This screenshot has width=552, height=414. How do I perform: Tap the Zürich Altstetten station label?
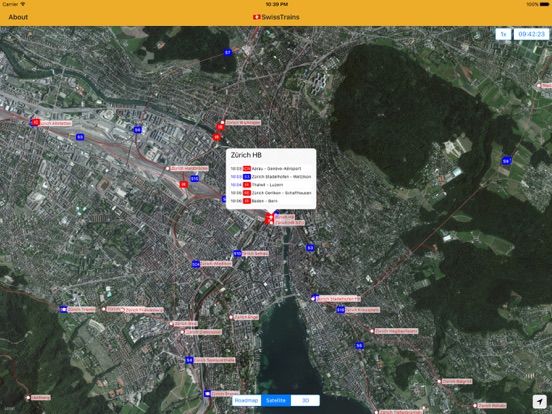pos(55,123)
